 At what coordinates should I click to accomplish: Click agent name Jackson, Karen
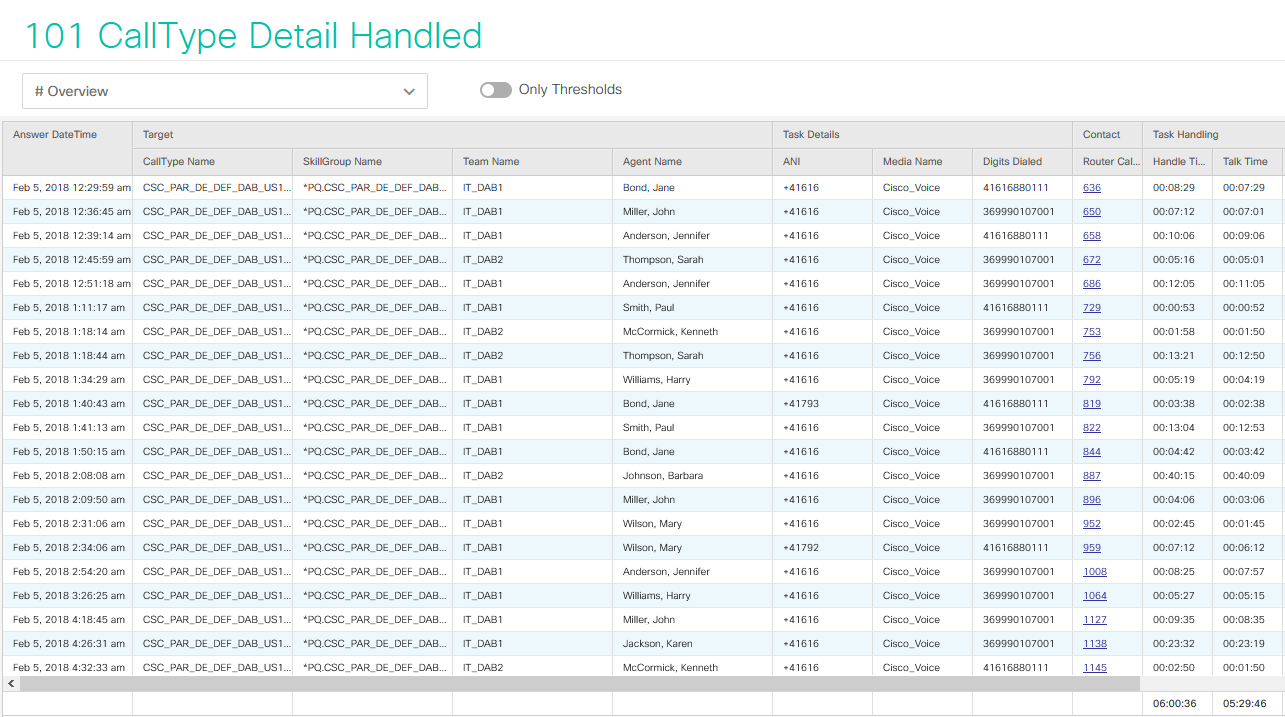[658, 644]
